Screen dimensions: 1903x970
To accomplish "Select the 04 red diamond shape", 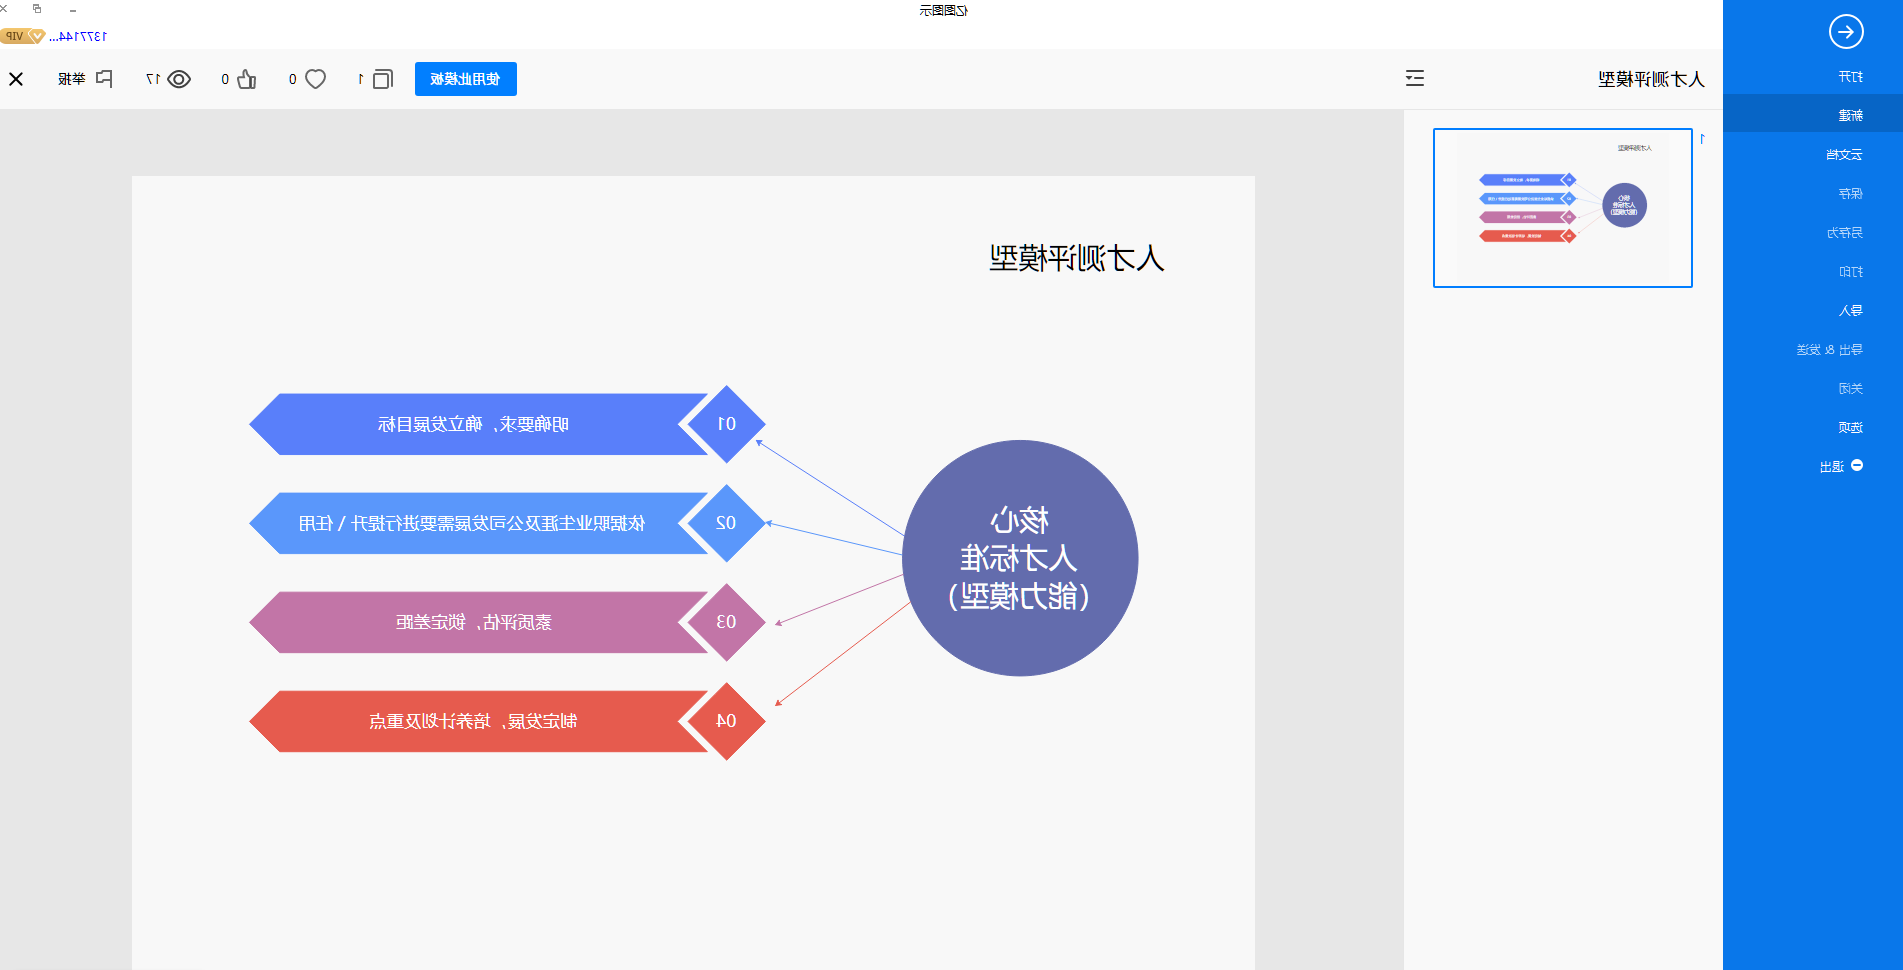I will coord(727,721).
